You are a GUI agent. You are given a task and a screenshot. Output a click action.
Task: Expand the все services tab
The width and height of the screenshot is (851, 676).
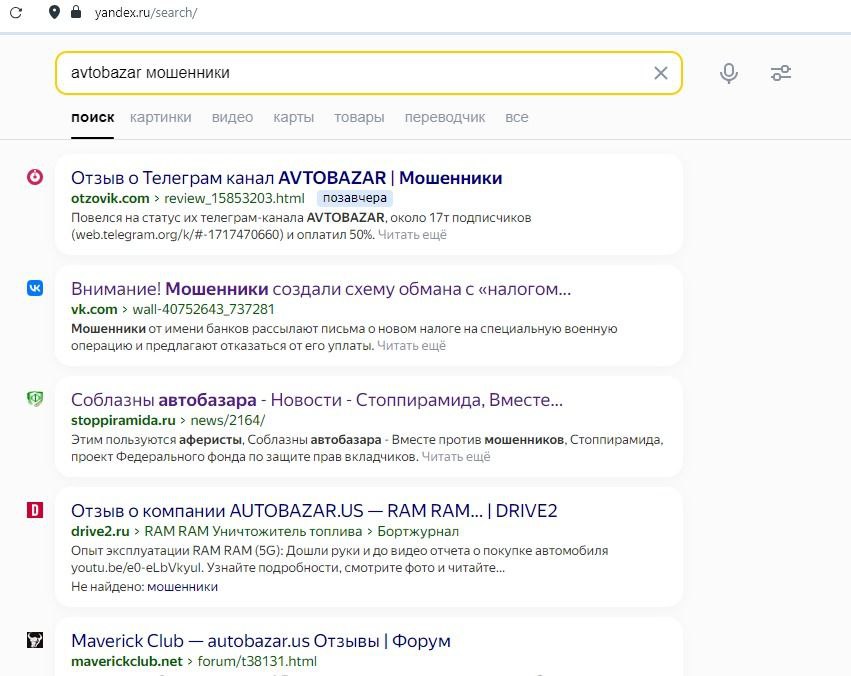517,117
